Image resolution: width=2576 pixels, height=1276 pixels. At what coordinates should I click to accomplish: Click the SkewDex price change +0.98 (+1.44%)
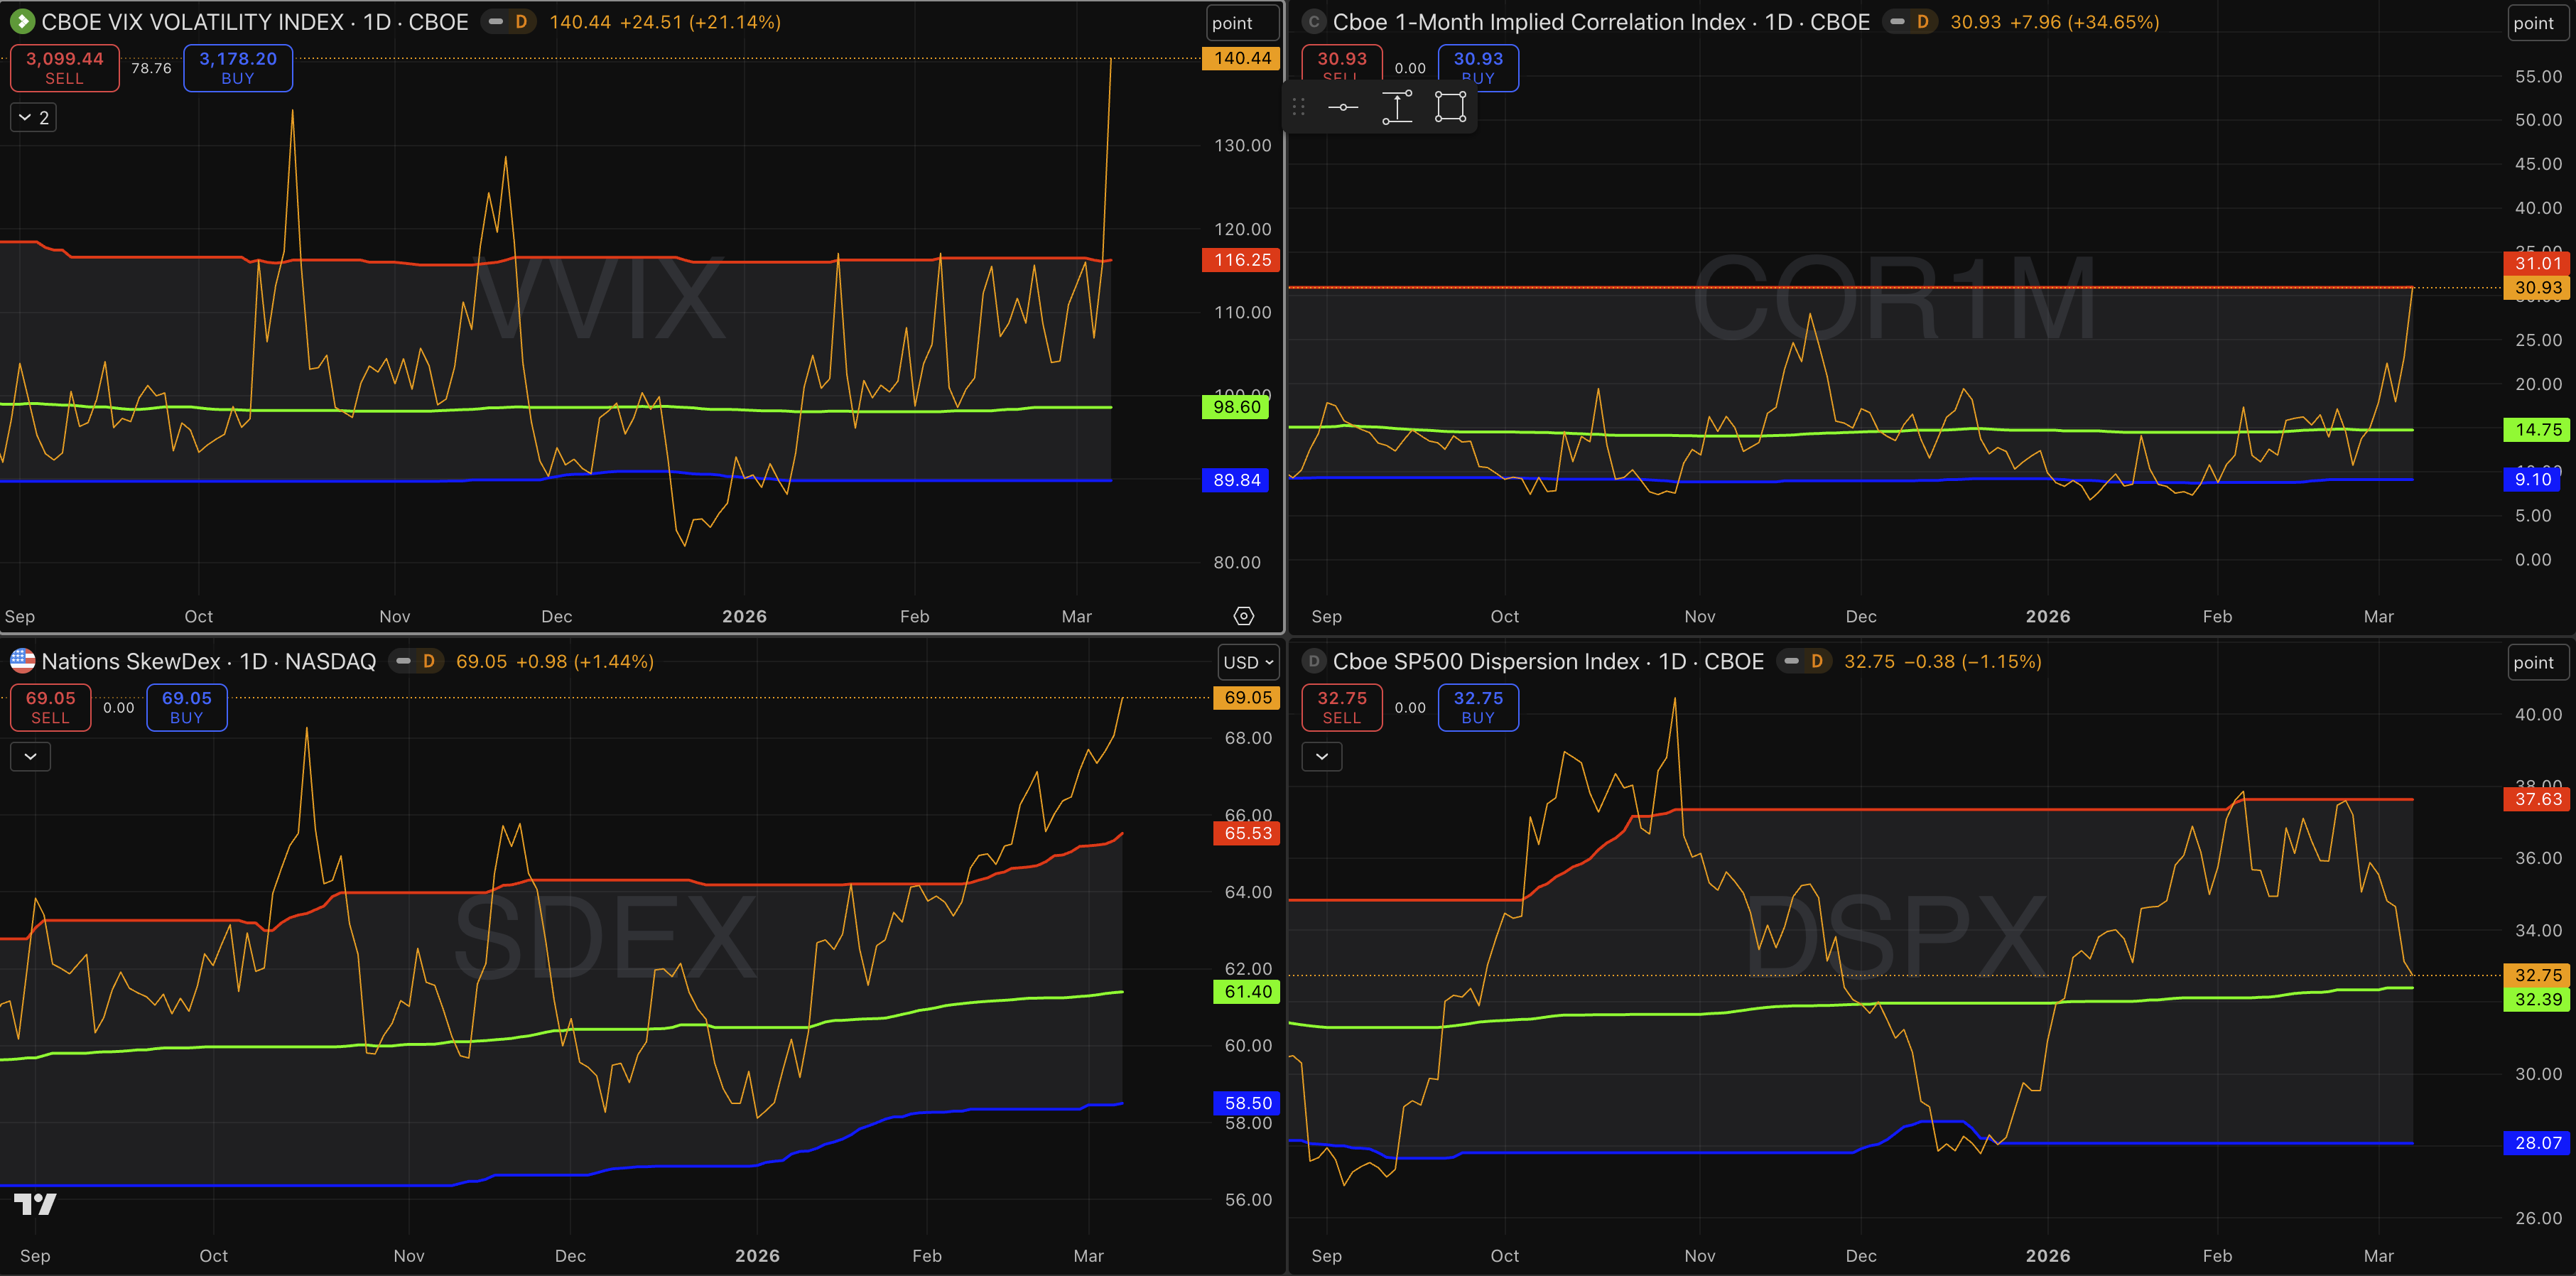[585, 661]
